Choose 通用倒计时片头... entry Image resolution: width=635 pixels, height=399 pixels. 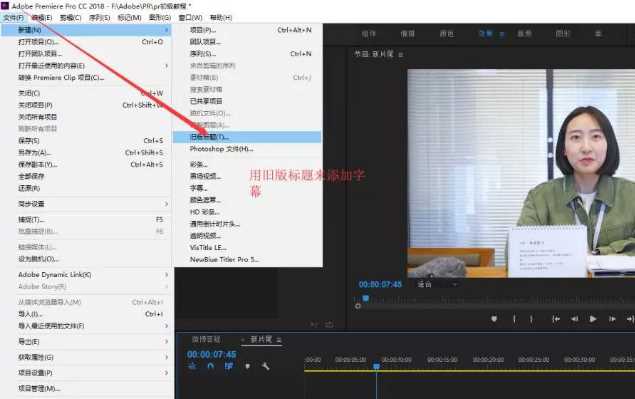point(248,224)
